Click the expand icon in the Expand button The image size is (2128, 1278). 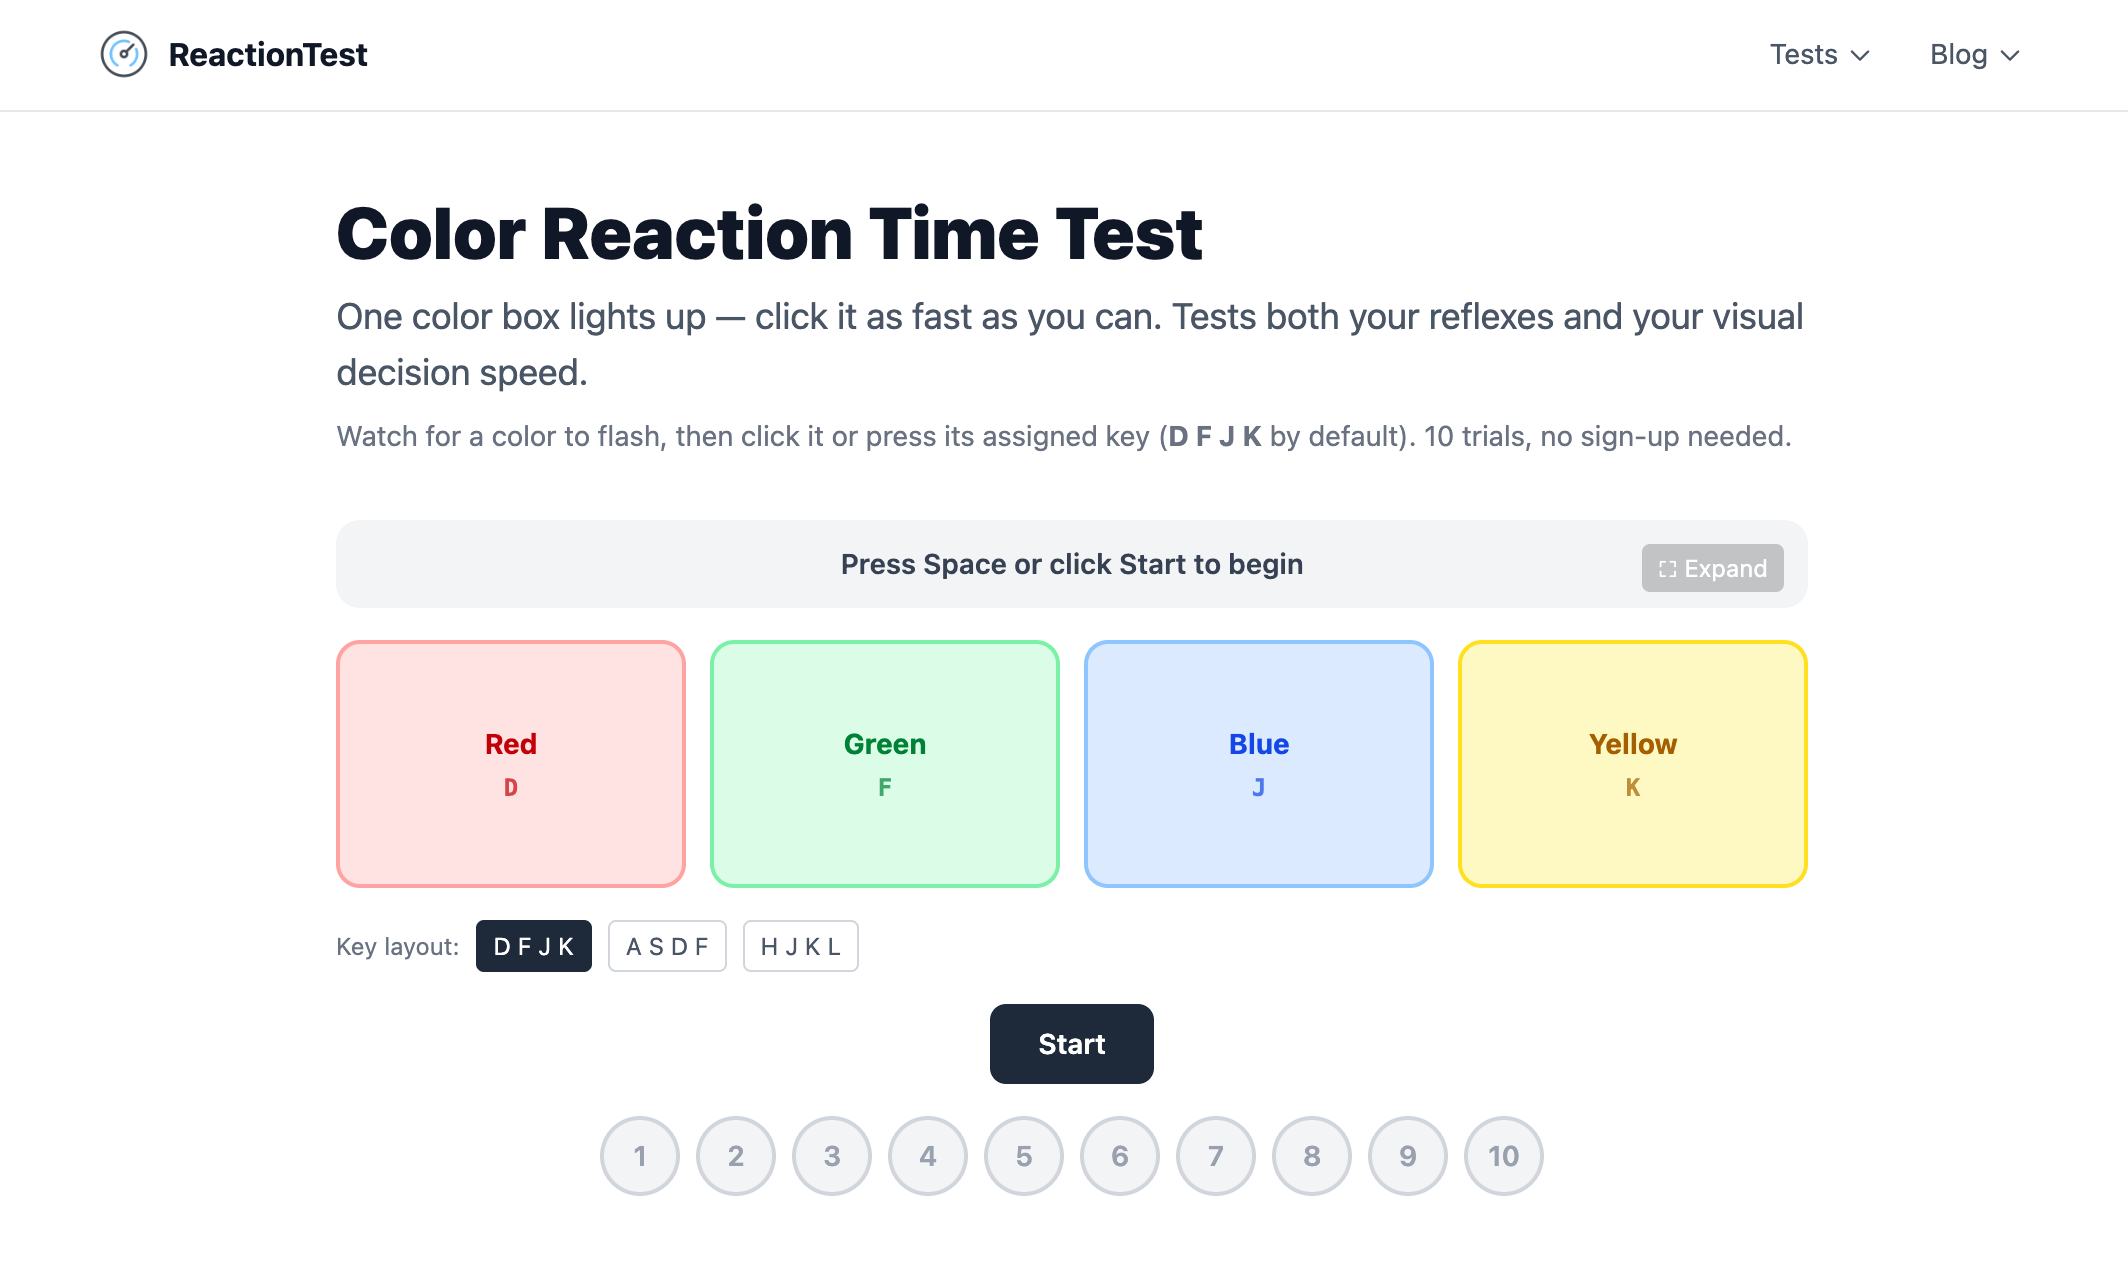[x=1667, y=569]
